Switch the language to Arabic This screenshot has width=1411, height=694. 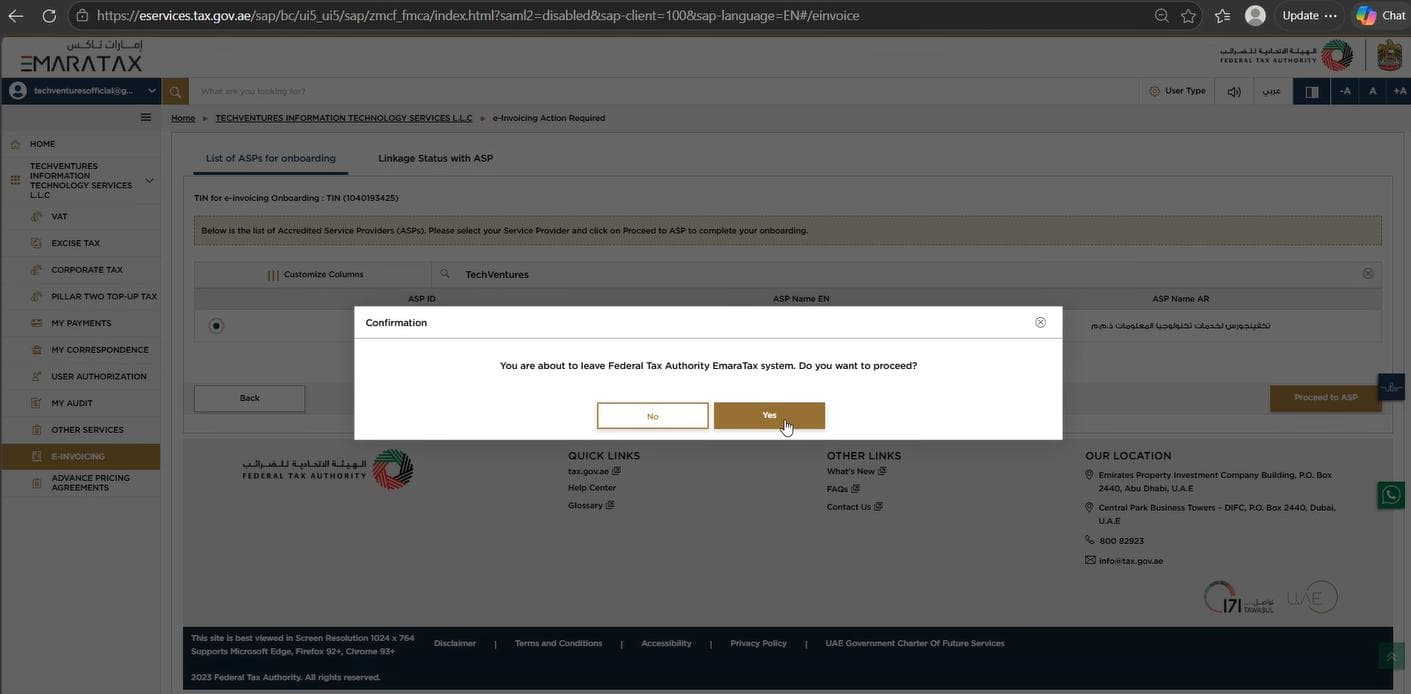(1271, 91)
